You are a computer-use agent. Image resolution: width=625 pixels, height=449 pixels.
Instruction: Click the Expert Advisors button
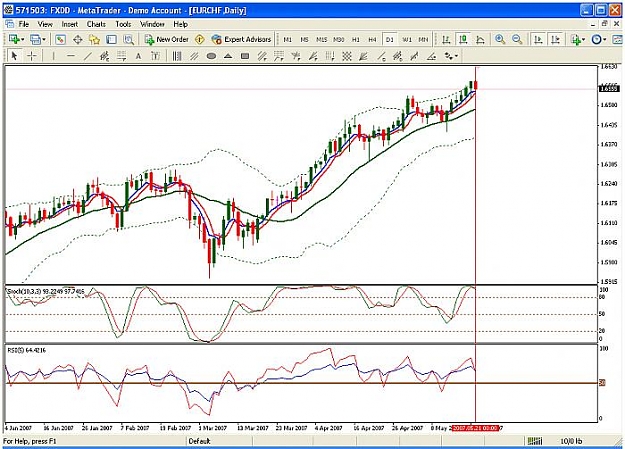[x=242, y=39]
